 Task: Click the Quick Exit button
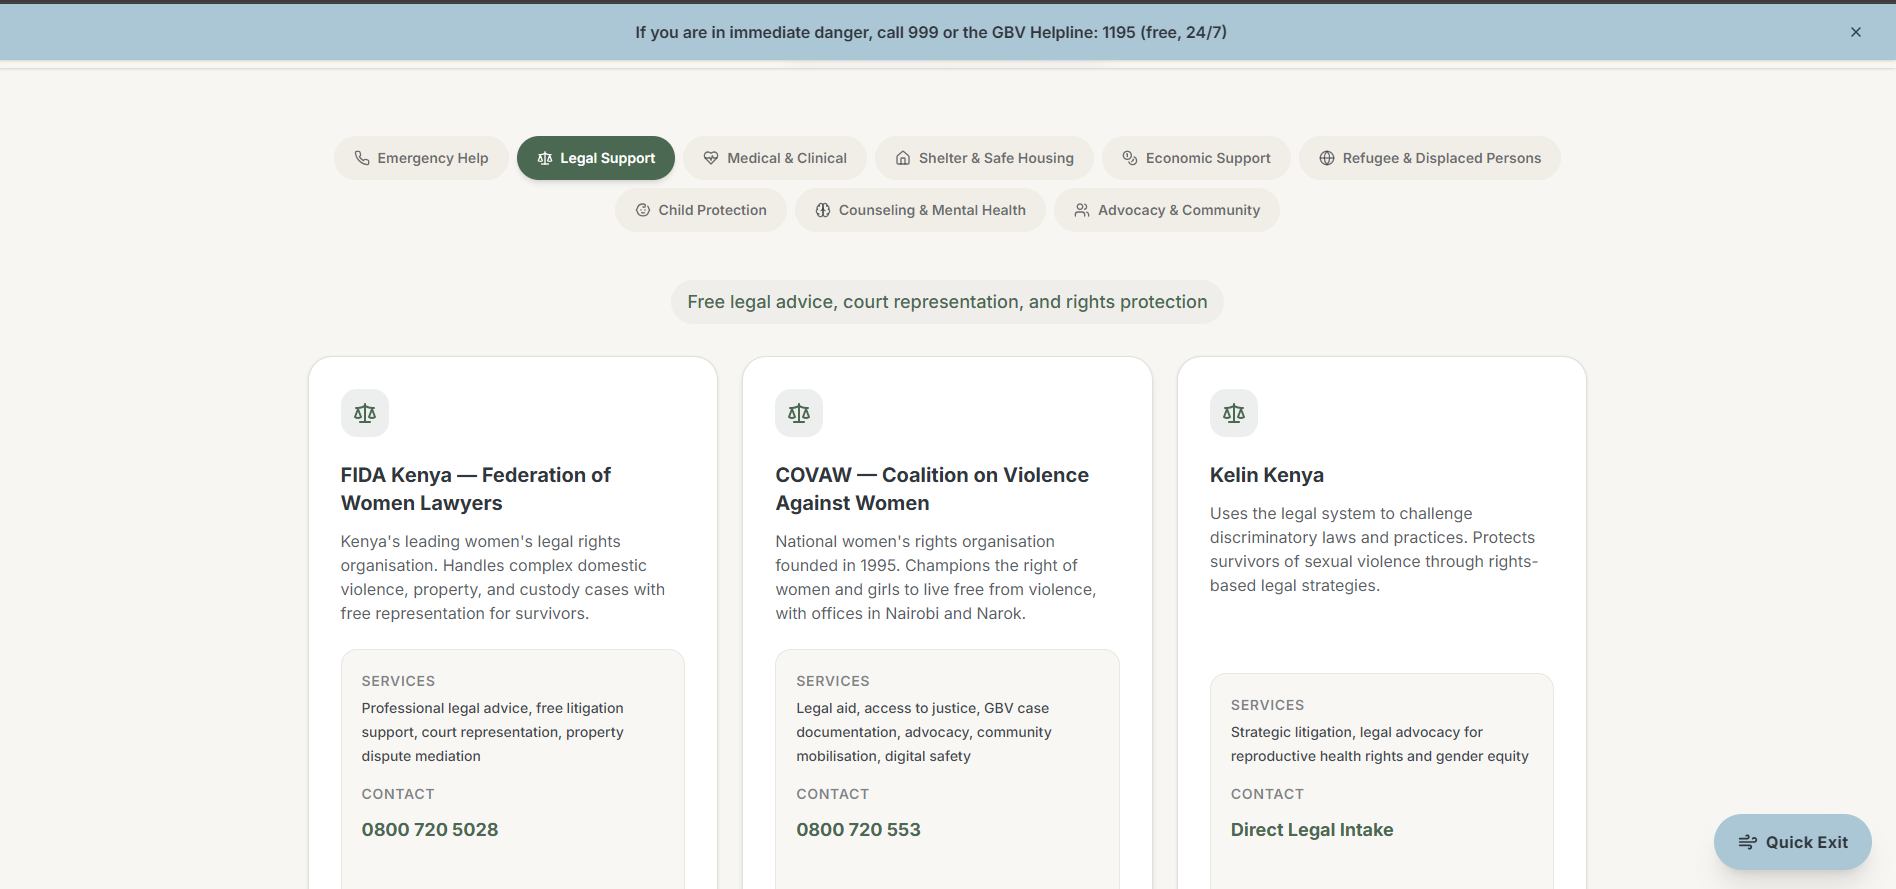point(1793,842)
